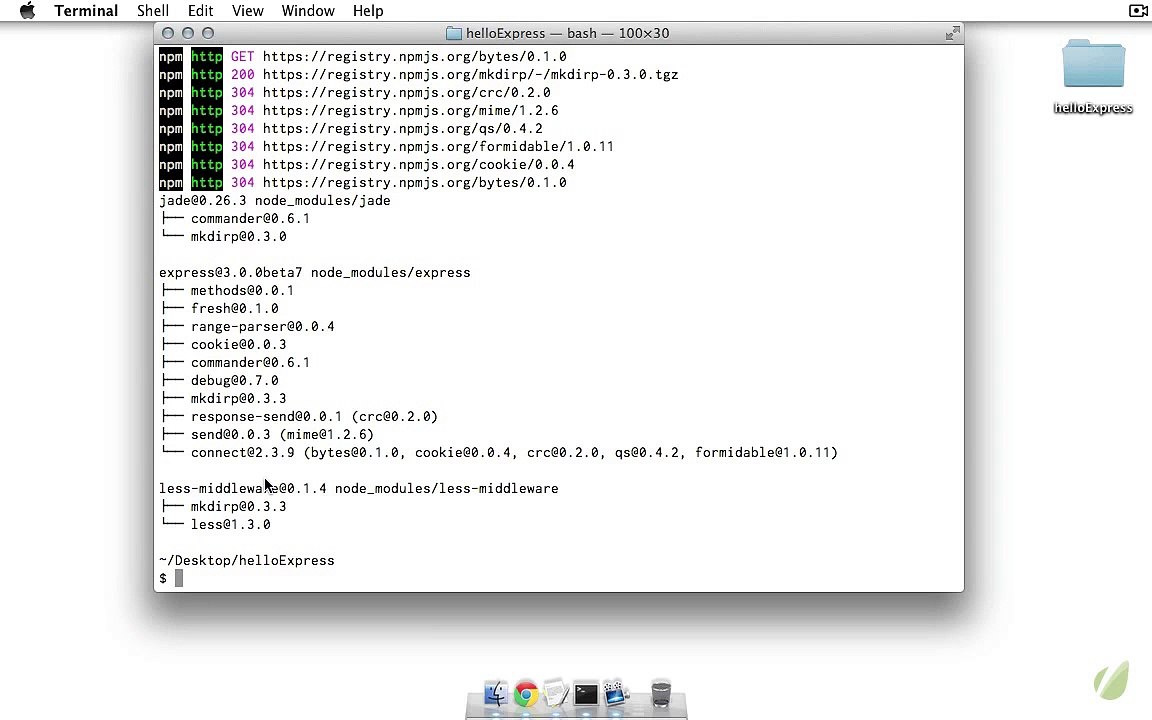Click the 'express@3.0.0beta7 node_modules/express' line
Image resolution: width=1152 pixels, height=720 pixels.
[314, 273]
